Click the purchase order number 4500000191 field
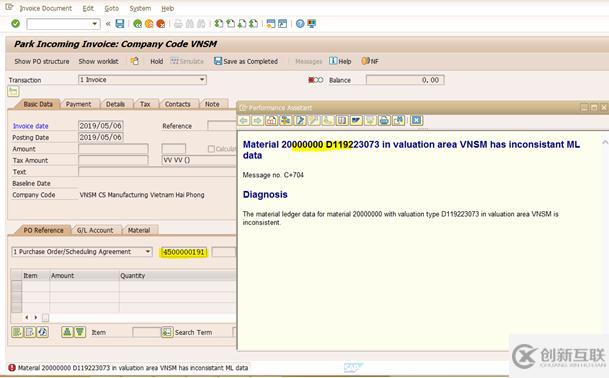The width and height of the screenshot is (609, 378). tap(184, 252)
